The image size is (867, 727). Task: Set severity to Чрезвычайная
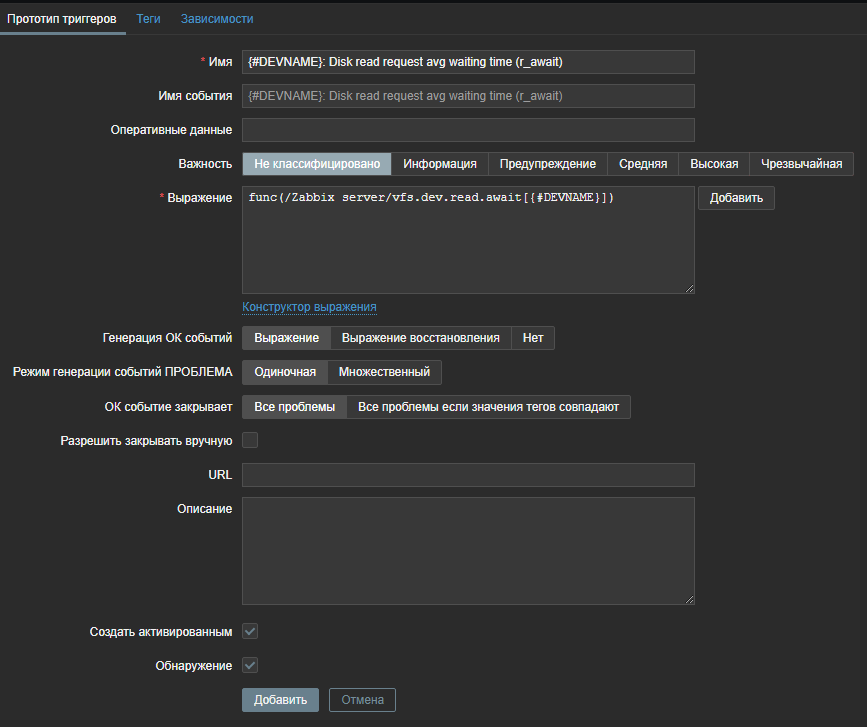[801, 164]
